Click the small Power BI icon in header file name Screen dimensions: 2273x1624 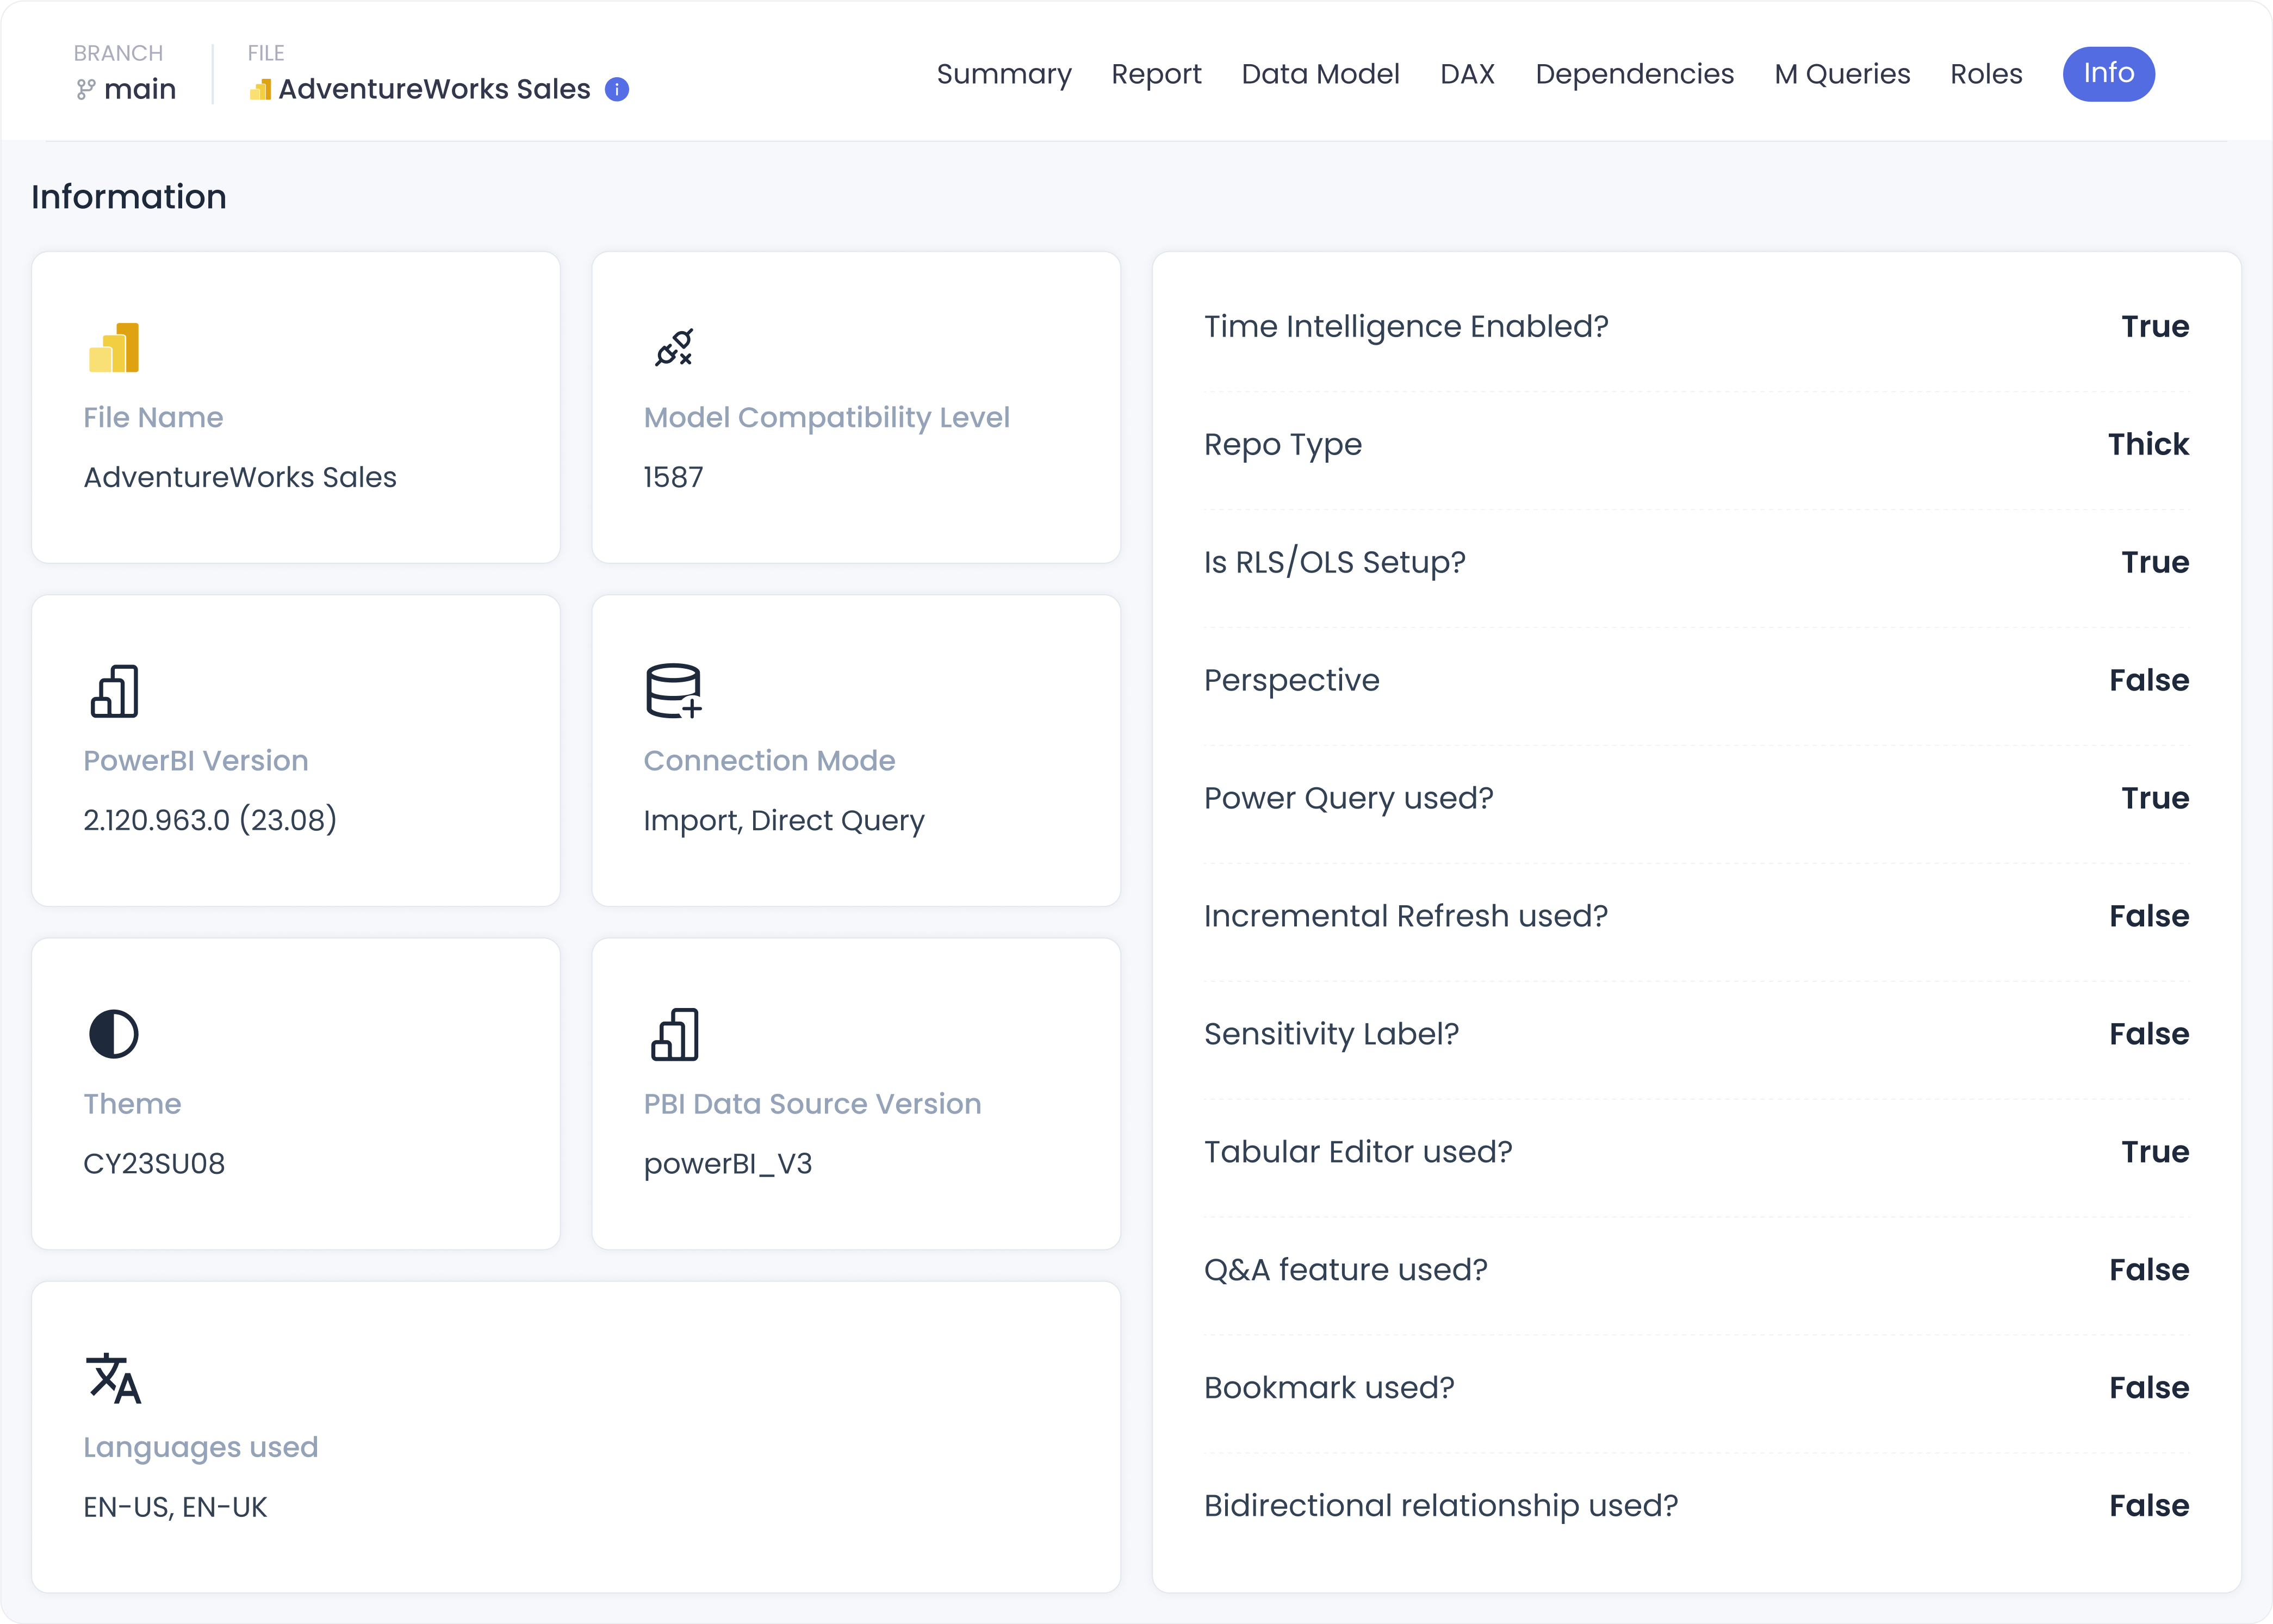pyautogui.click(x=260, y=89)
